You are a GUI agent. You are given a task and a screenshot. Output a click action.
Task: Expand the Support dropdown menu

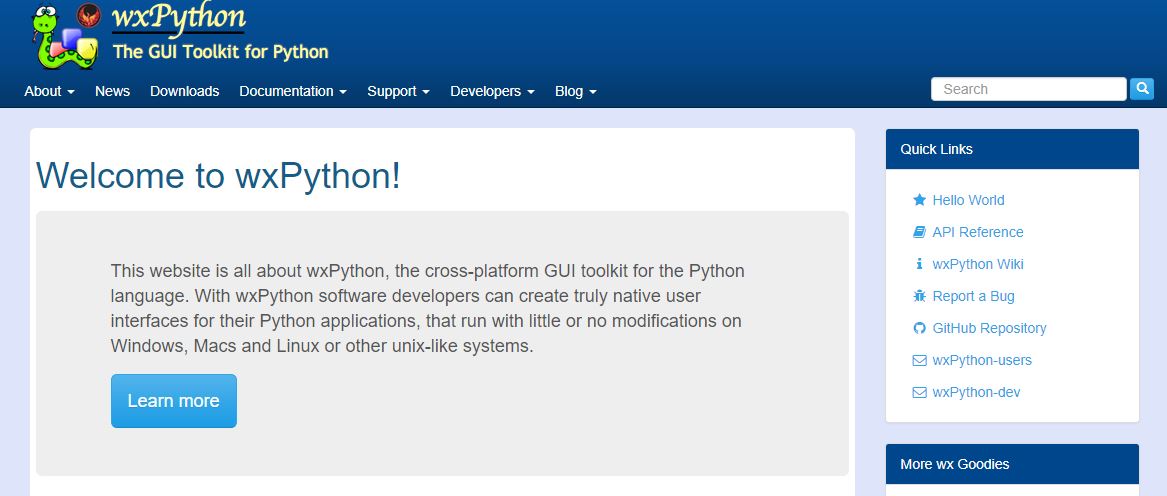[x=398, y=91]
